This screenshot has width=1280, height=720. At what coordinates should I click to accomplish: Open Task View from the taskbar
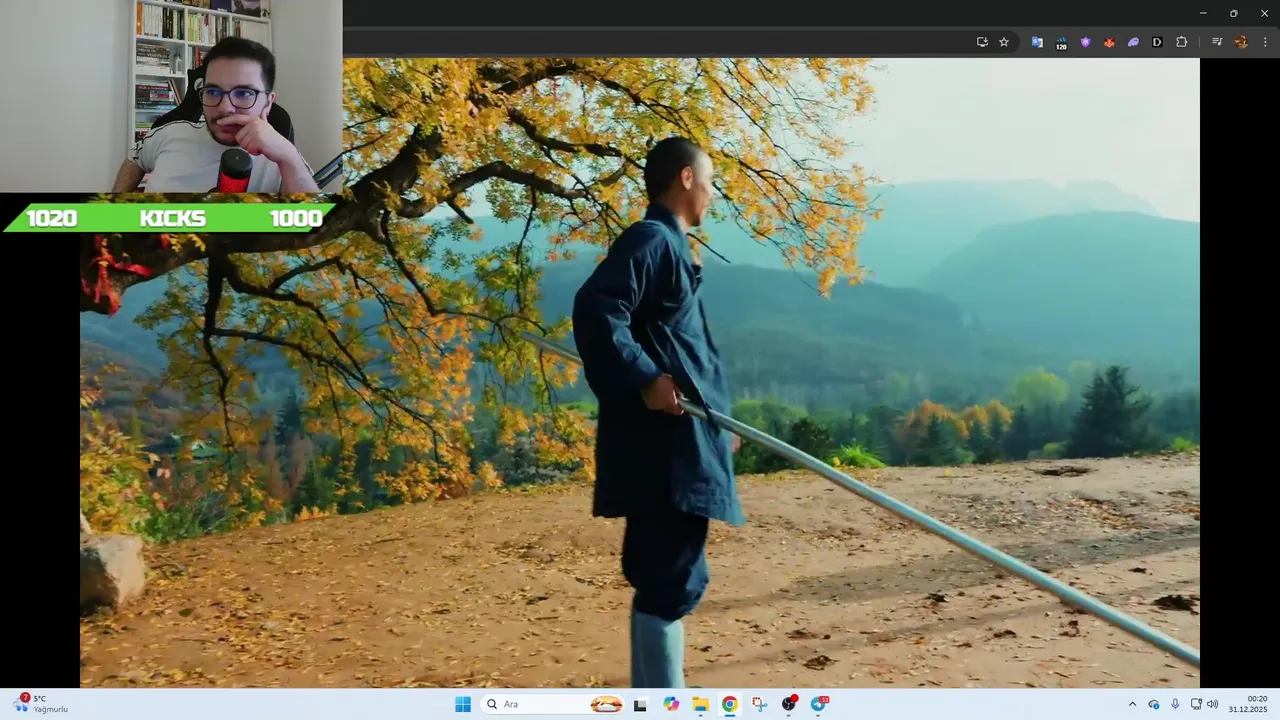640,704
